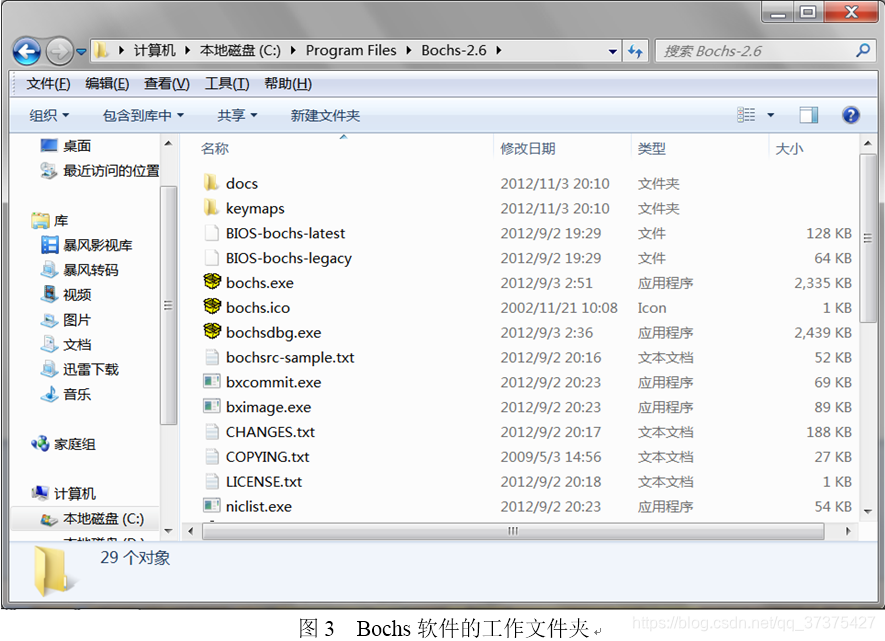Open 桌面 in the navigation pane

[x=66, y=146]
